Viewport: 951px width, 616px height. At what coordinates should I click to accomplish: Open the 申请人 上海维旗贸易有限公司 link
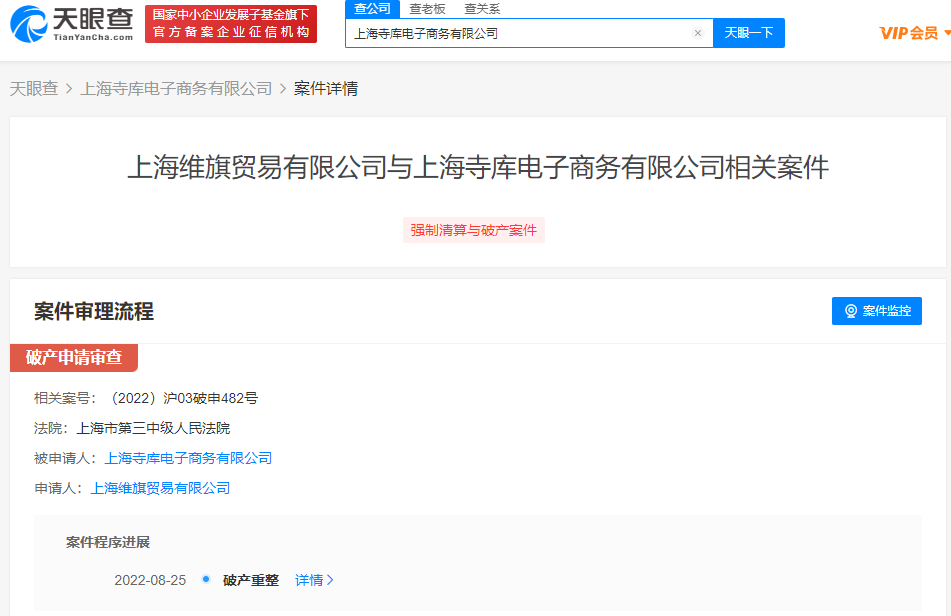pos(160,488)
